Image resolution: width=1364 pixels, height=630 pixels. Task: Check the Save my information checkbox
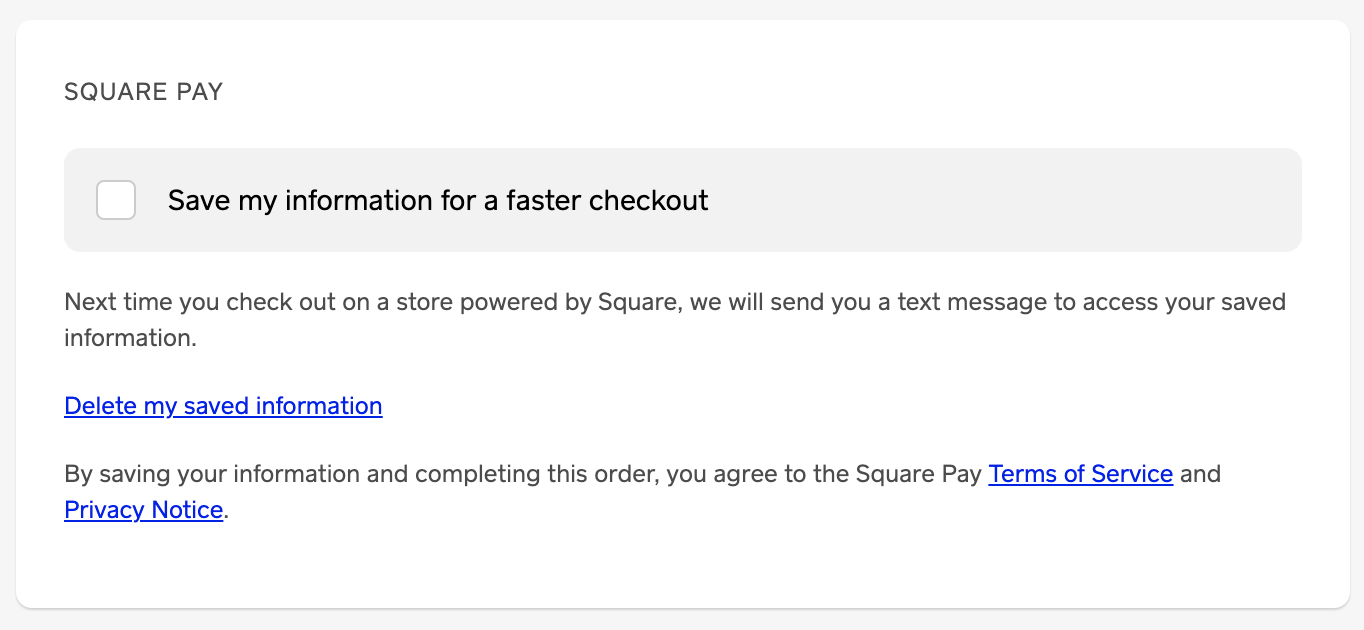[x=116, y=200]
